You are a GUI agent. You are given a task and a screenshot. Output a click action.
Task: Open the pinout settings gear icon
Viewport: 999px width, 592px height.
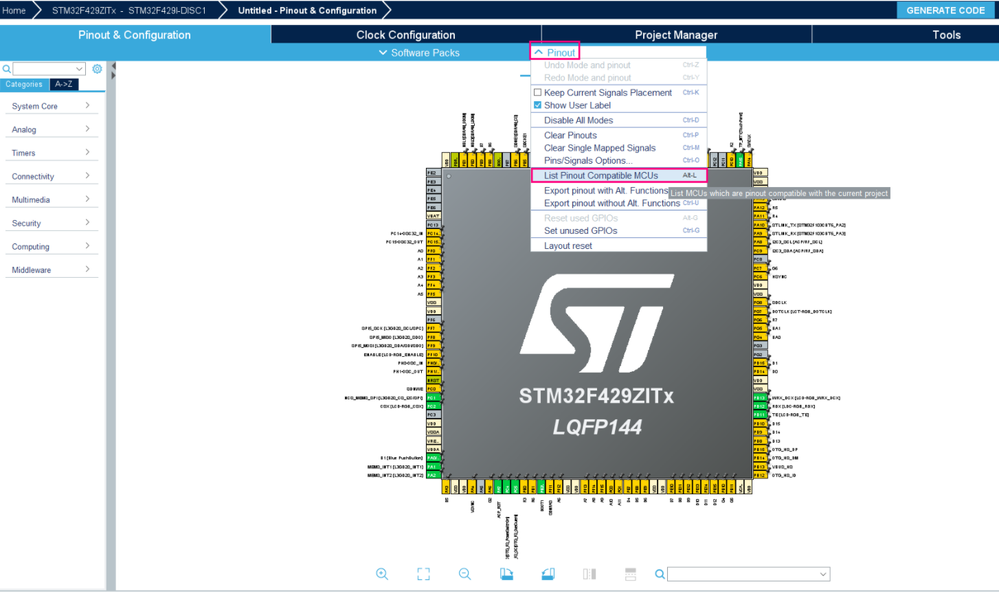[97, 69]
